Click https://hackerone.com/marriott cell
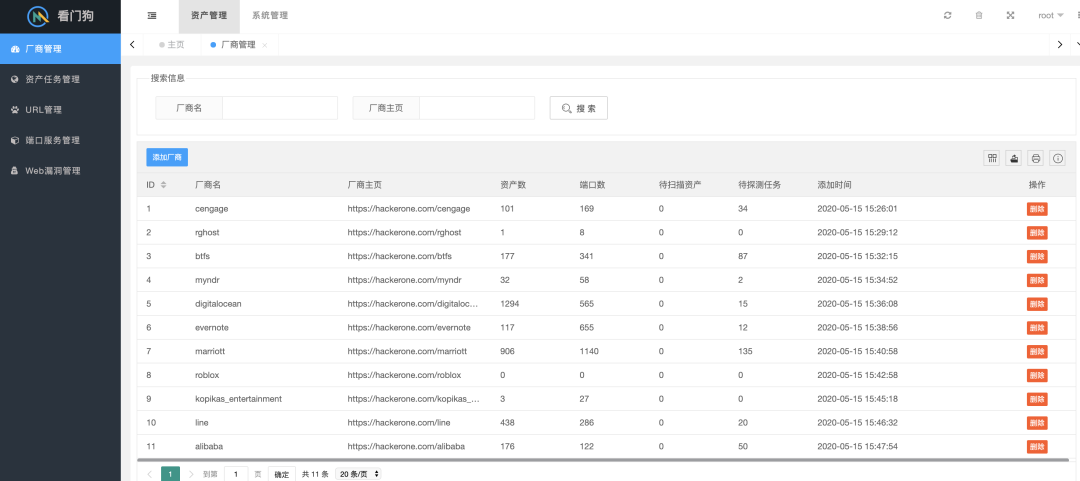This screenshot has width=1080, height=481. coord(407,351)
